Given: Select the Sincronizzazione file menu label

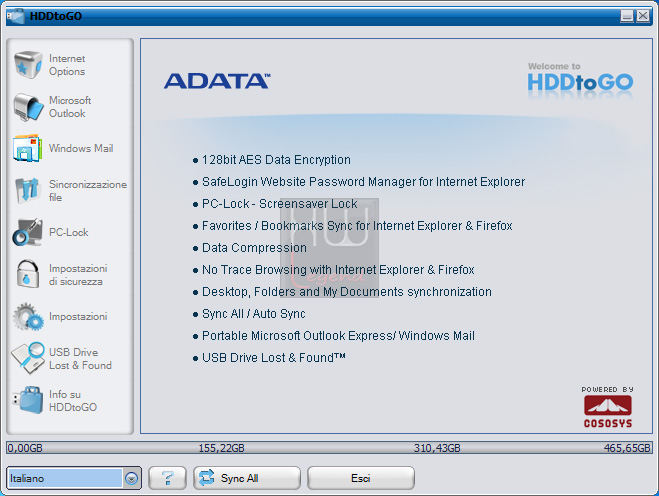Looking at the screenshot, I should coord(88,190).
